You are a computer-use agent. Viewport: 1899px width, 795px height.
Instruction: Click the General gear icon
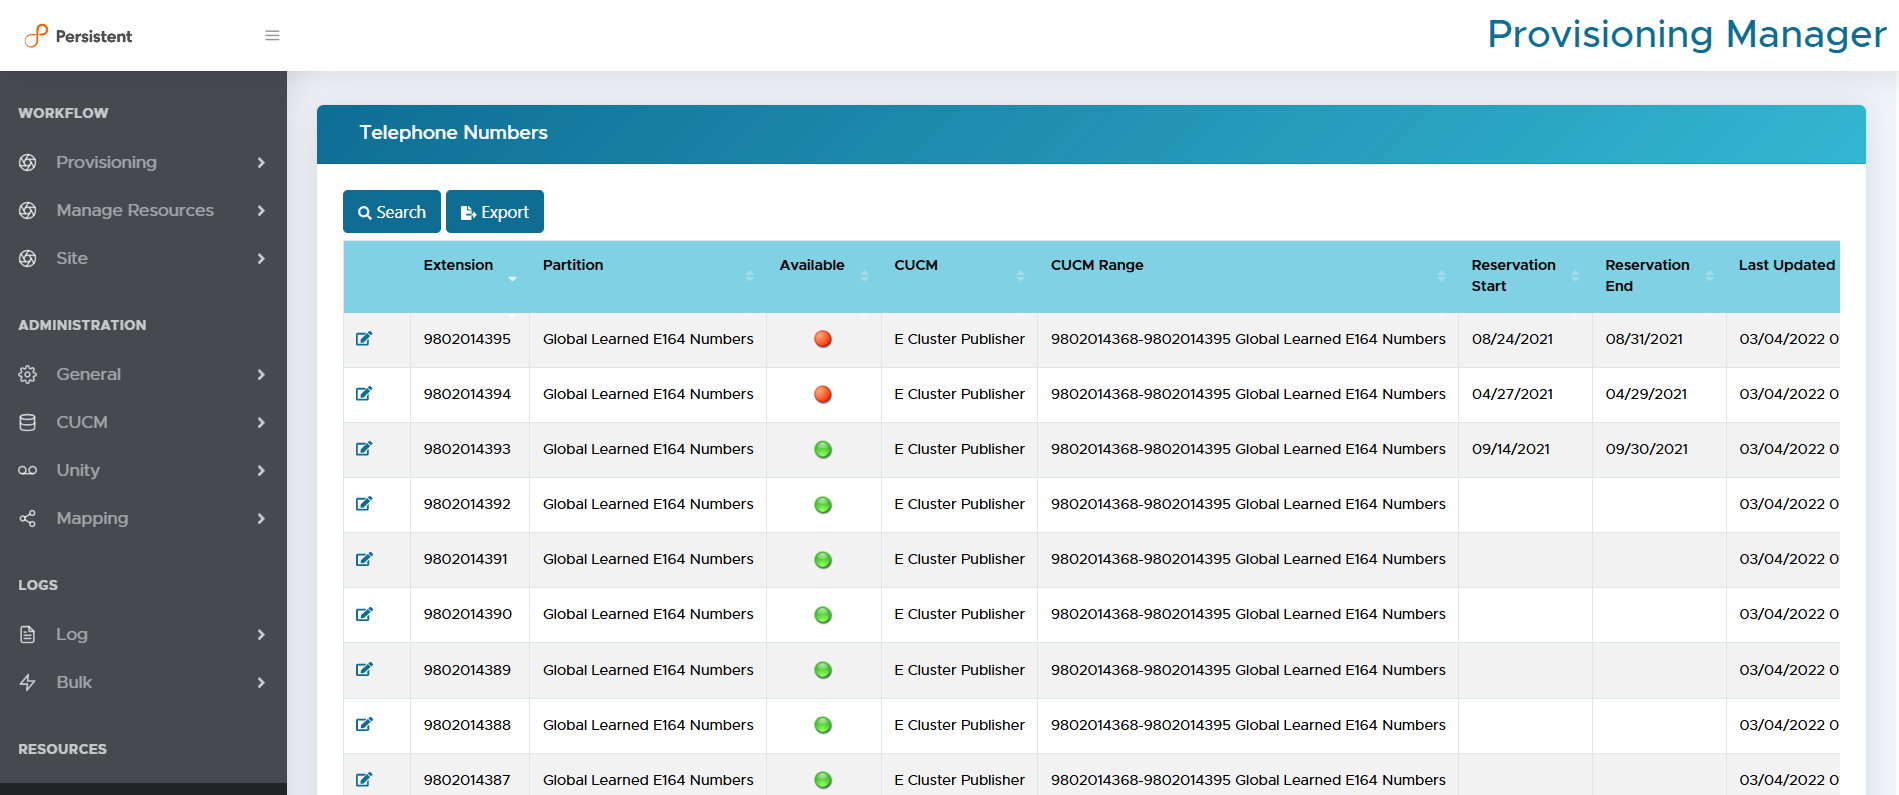click(x=28, y=374)
